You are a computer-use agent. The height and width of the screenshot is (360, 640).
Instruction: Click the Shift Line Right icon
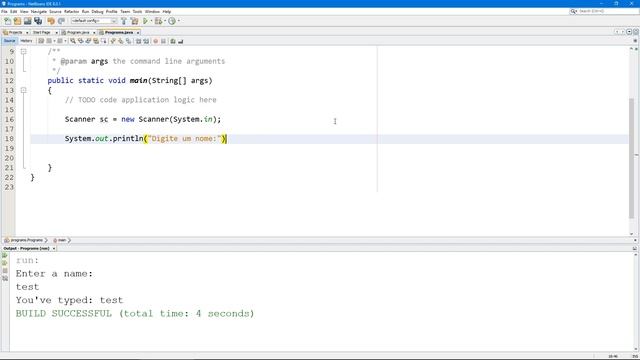click(x=146, y=41)
